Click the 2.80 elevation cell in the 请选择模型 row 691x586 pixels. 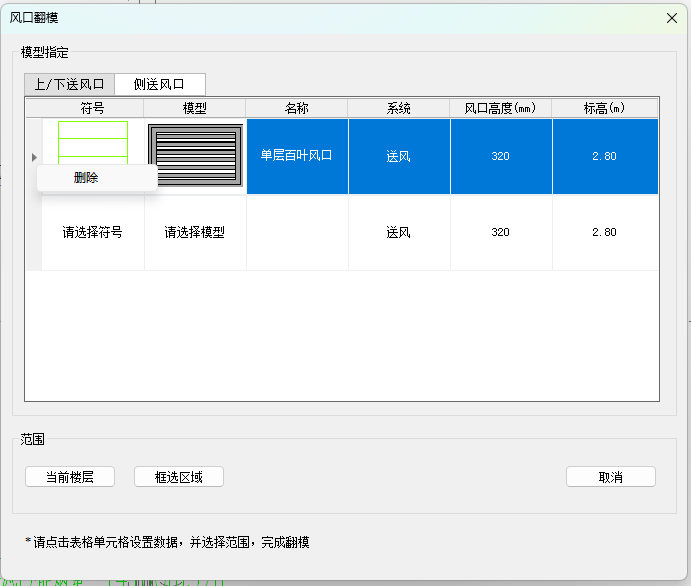[604, 232]
